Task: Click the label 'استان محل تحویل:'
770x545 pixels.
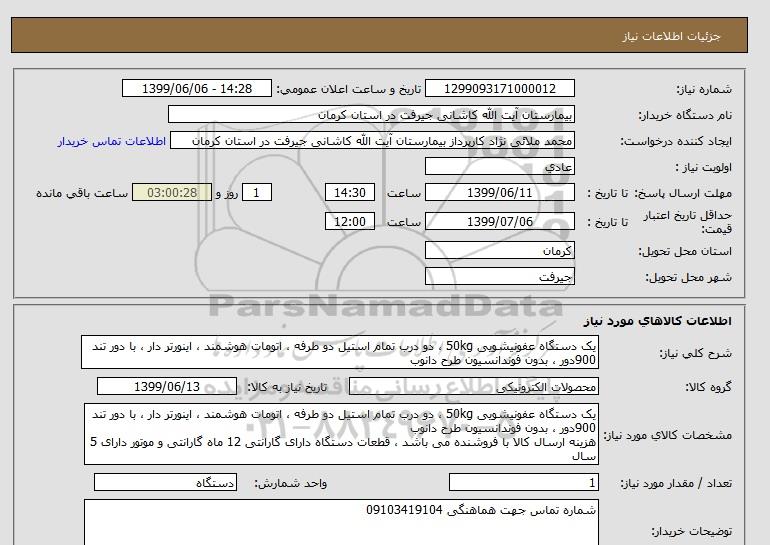Action: (685, 251)
